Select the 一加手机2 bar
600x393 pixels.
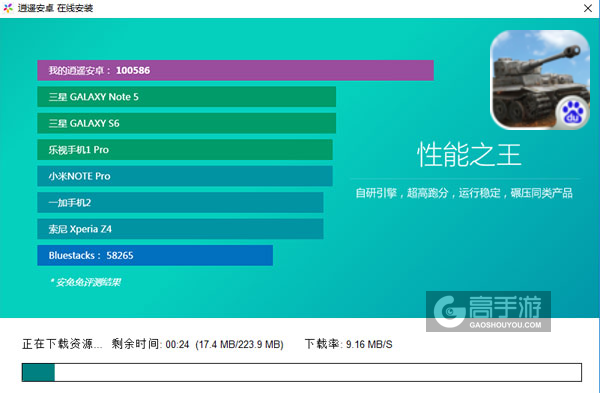click(x=180, y=202)
